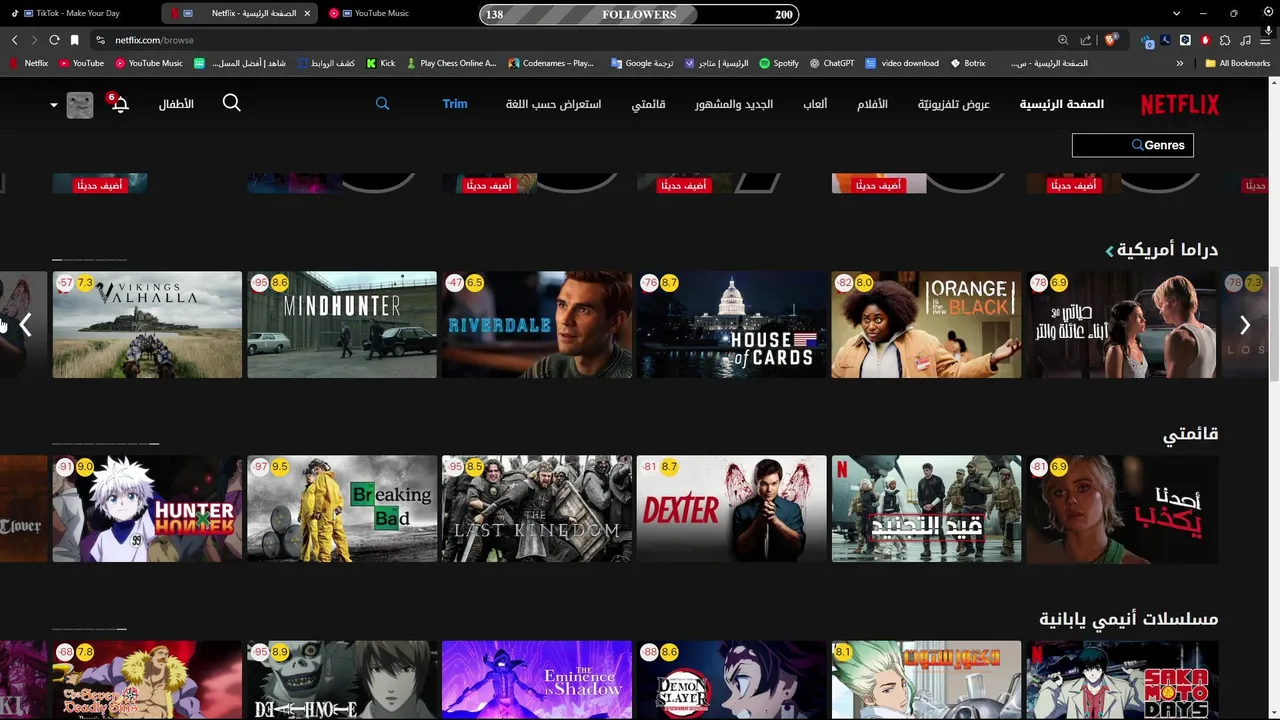Click the Netflix logo
The image size is (1280, 720).
coord(1180,104)
